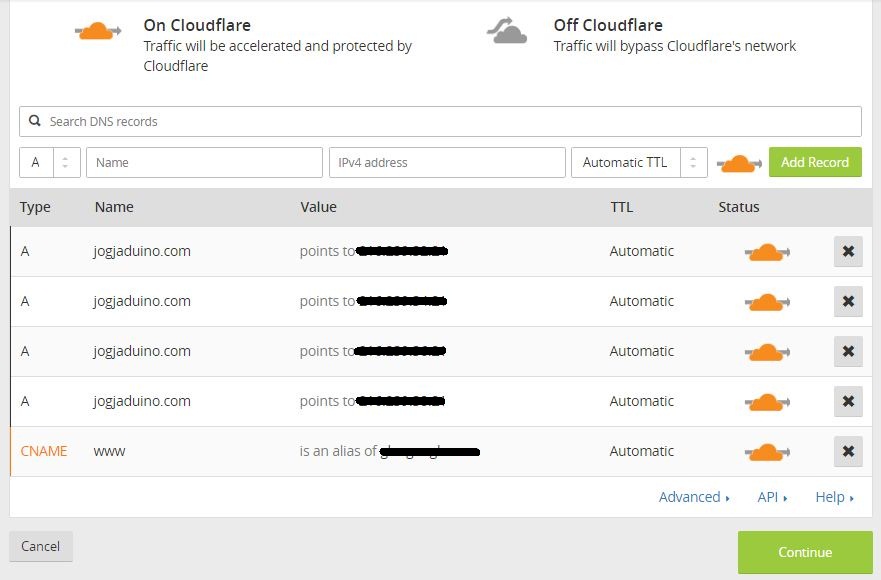The image size is (881, 580).
Task: Remove the third jogjaduino.com A record
Action: (x=848, y=352)
